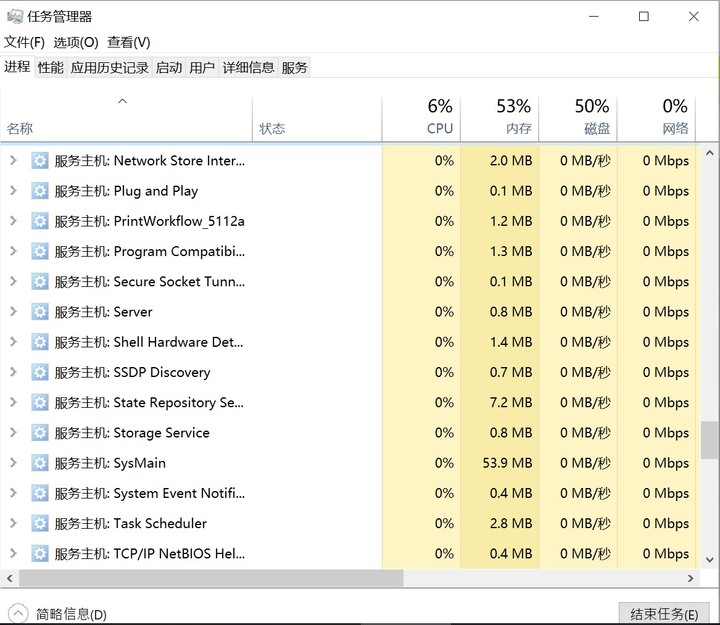
Task: Click the 结束任务(E) button
Action: point(664,614)
